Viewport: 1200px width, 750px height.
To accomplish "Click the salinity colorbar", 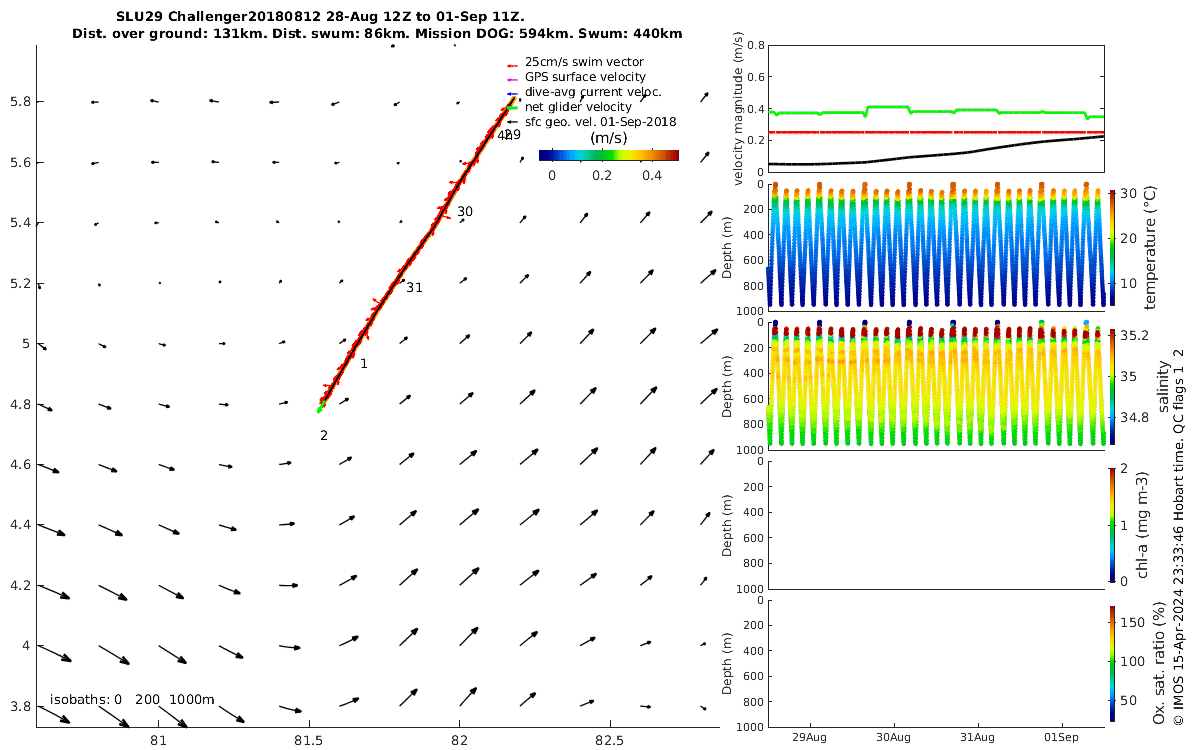I will pyautogui.click(x=1111, y=386).
